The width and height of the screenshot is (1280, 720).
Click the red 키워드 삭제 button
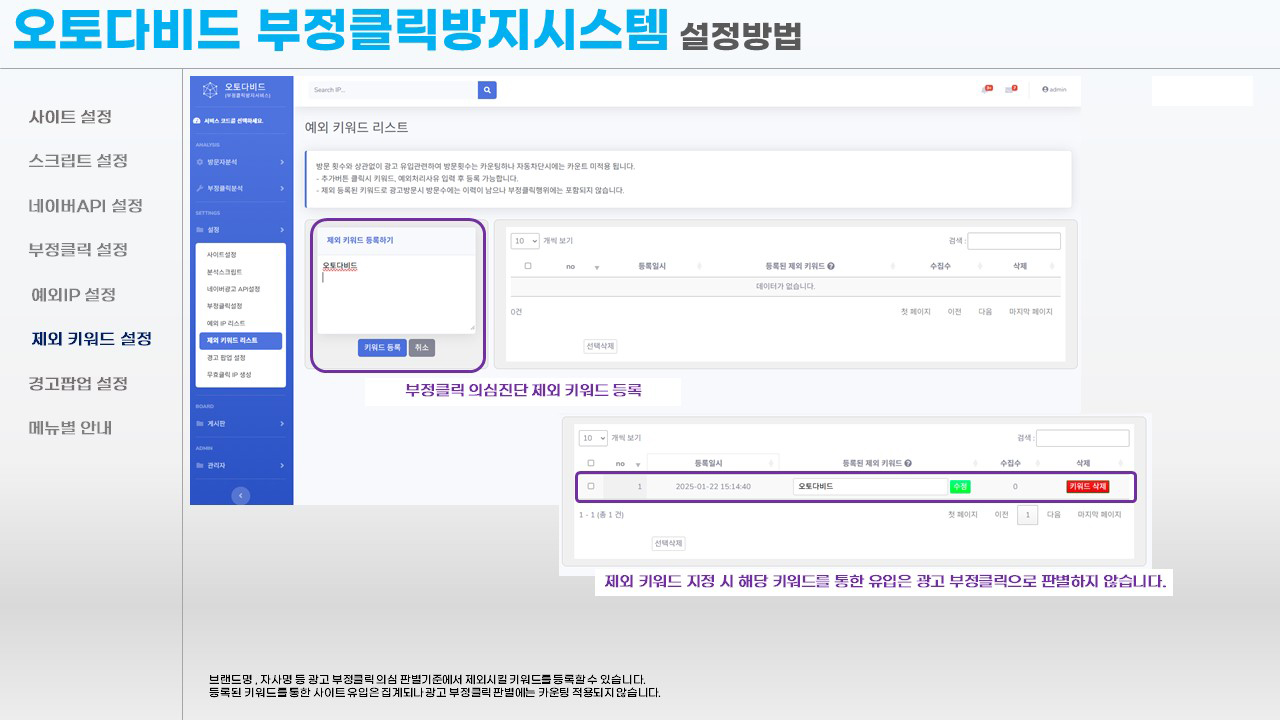coord(1087,487)
